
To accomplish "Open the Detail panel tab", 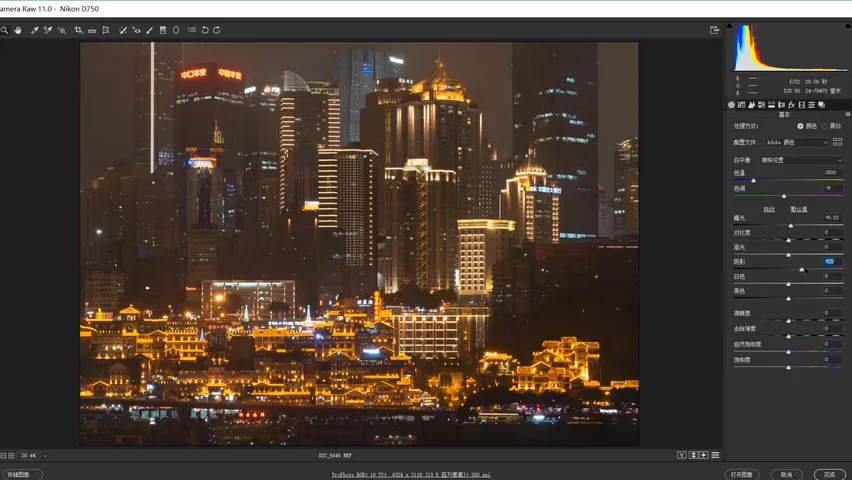I will 751,105.
